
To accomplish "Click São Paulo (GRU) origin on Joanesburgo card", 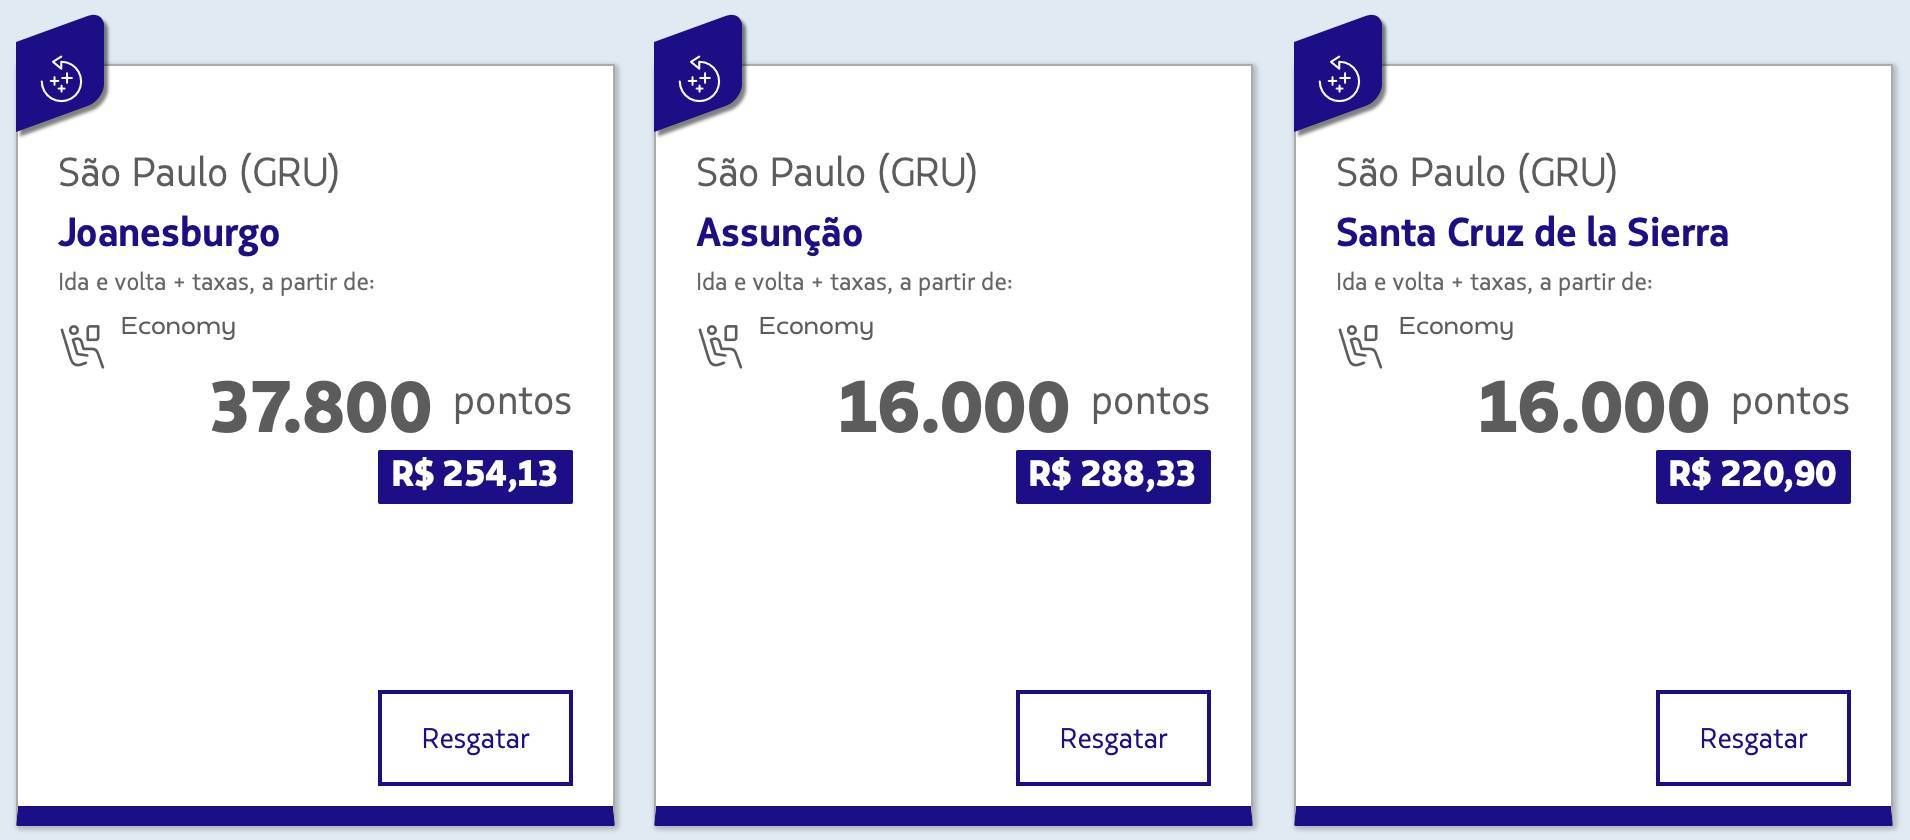I will [x=199, y=173].
